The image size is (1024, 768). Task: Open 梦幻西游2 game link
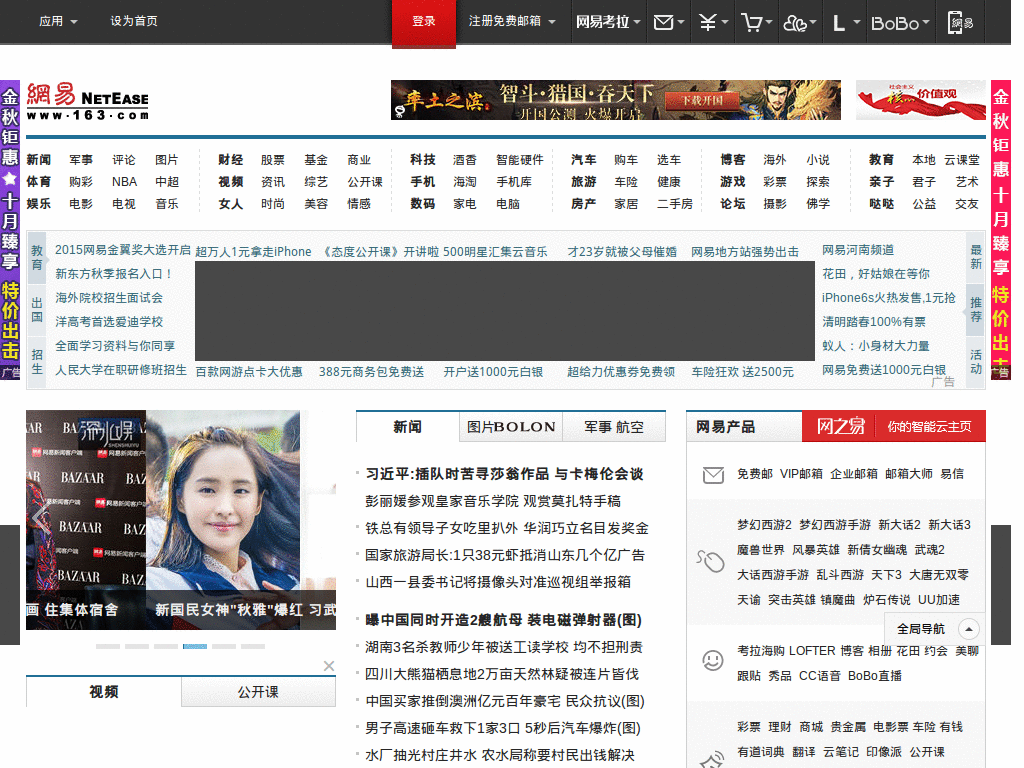click(764, 525)
